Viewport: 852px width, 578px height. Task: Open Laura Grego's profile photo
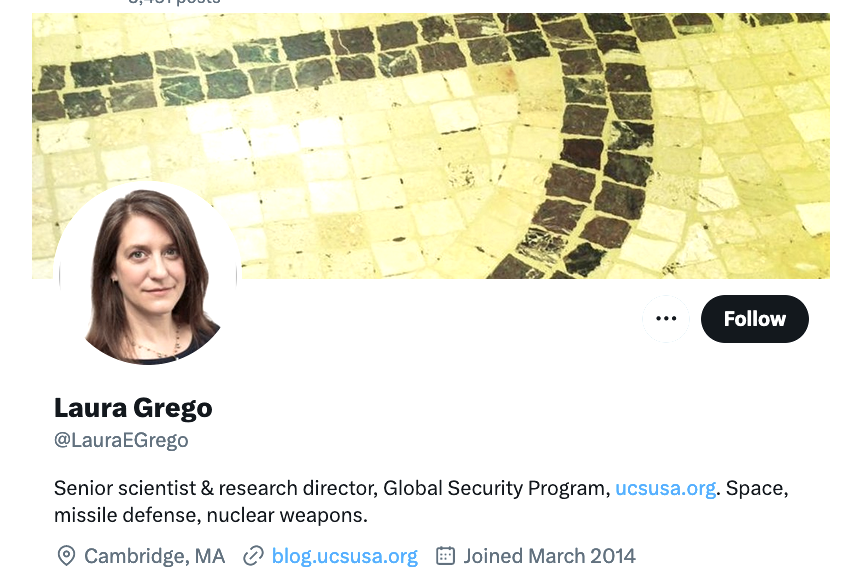point(147,274)
